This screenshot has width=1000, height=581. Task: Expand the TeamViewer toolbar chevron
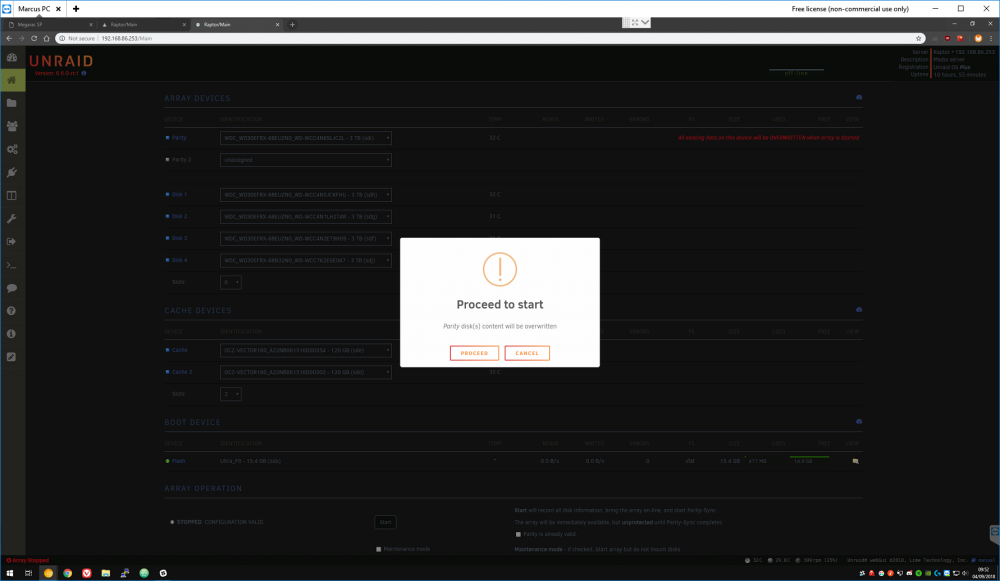(x=645, y=22)
